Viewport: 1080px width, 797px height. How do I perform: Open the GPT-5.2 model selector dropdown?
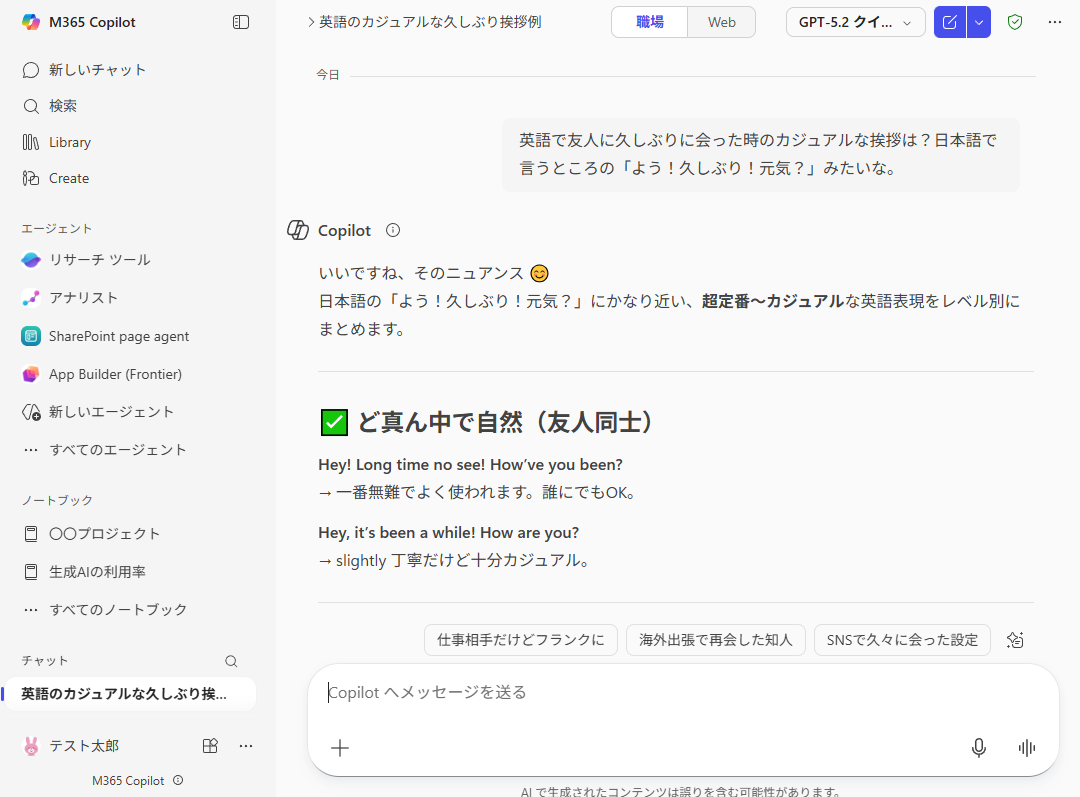point(855,22)
